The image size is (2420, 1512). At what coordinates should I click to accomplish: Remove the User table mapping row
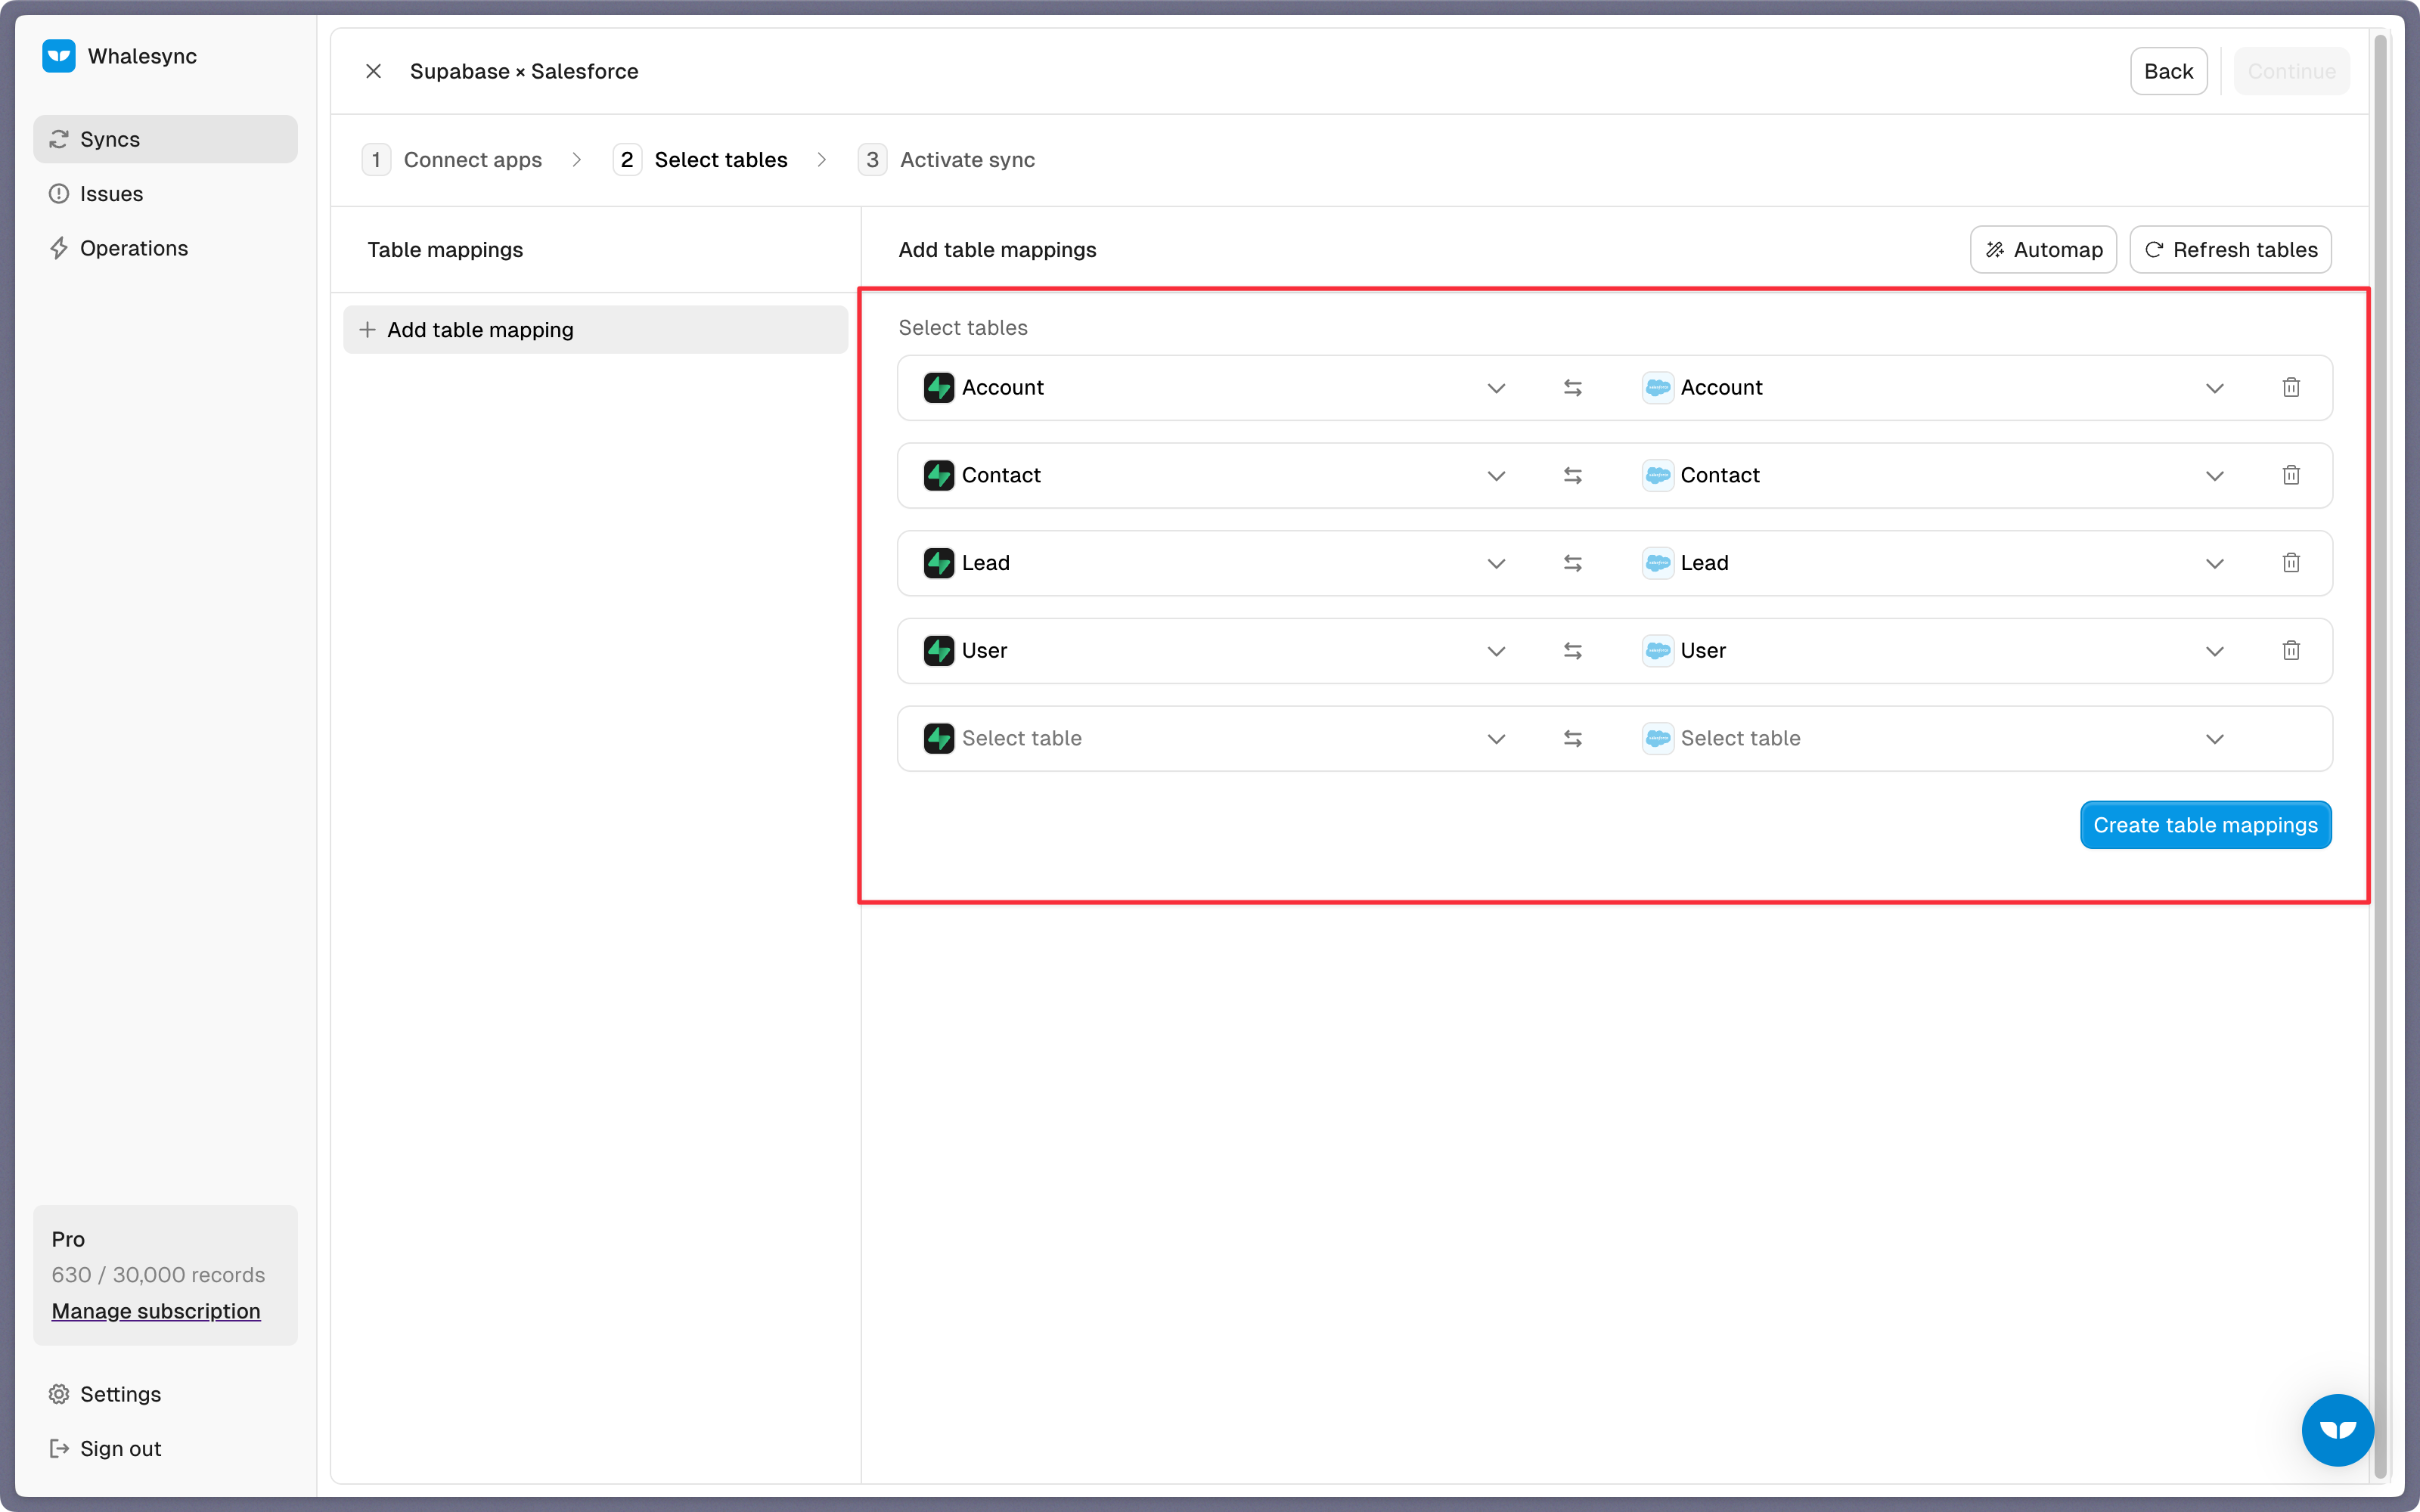[2291, 651]
